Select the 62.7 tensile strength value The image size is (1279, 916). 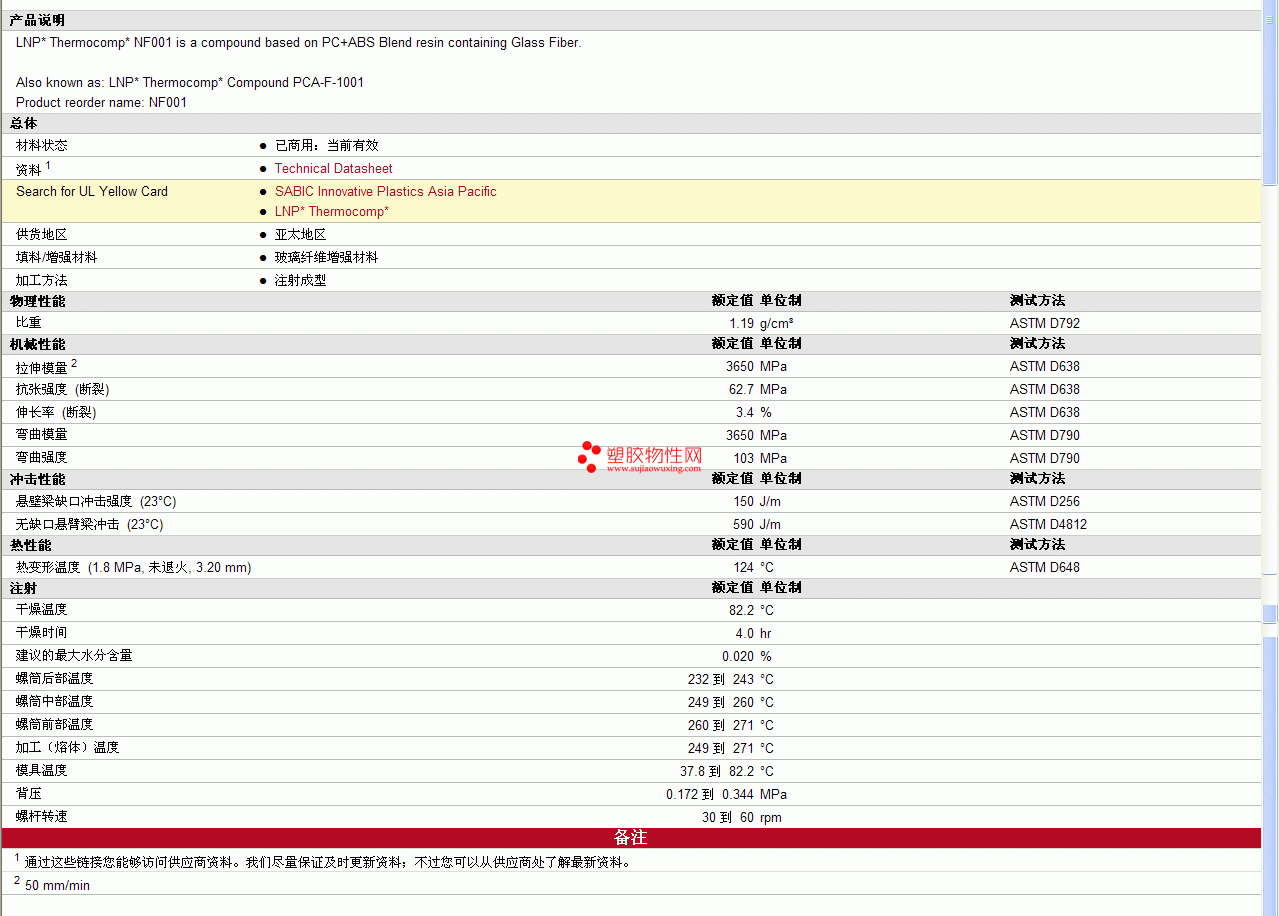(741, 389)
